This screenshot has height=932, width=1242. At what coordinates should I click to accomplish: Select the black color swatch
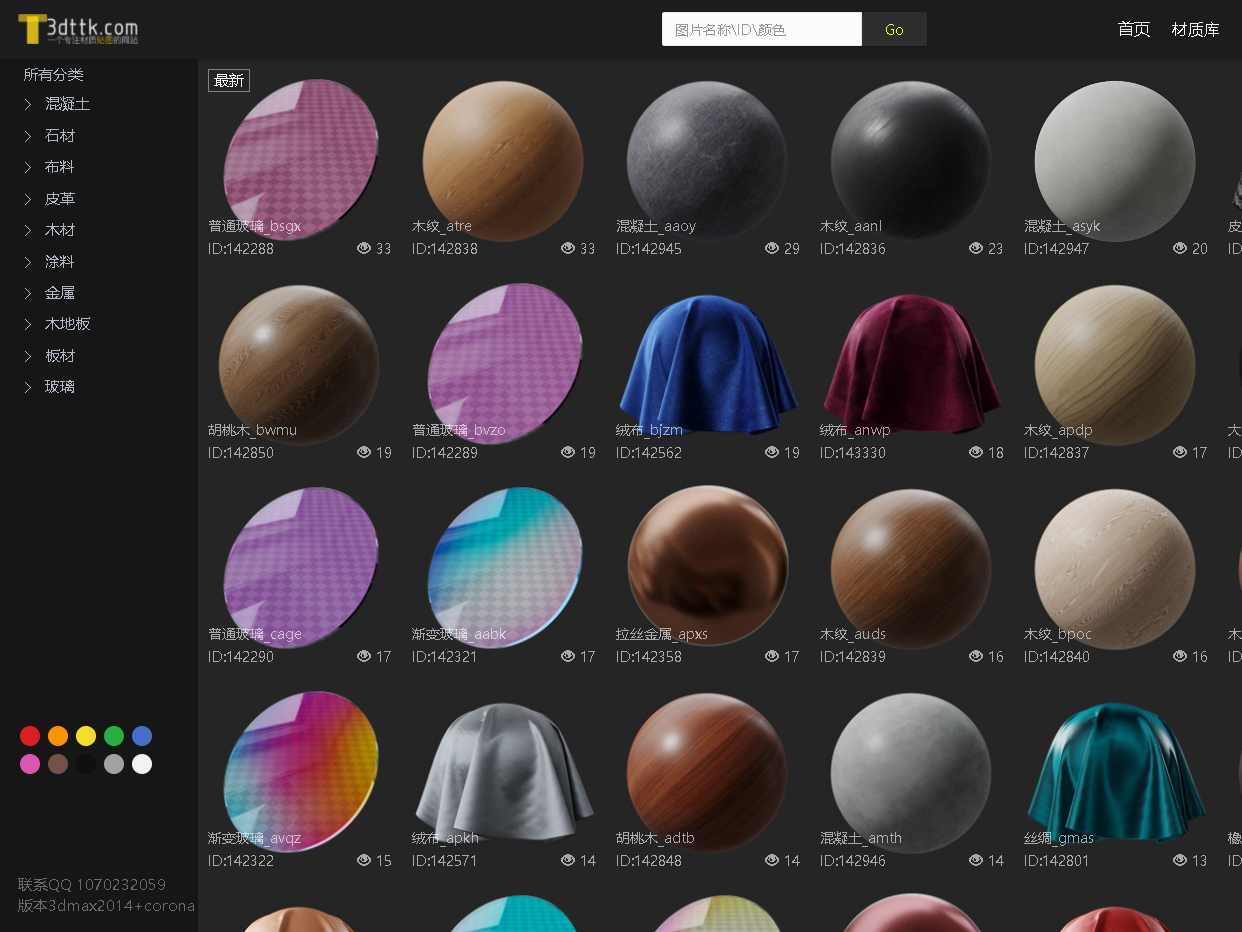tap(86, 764)
